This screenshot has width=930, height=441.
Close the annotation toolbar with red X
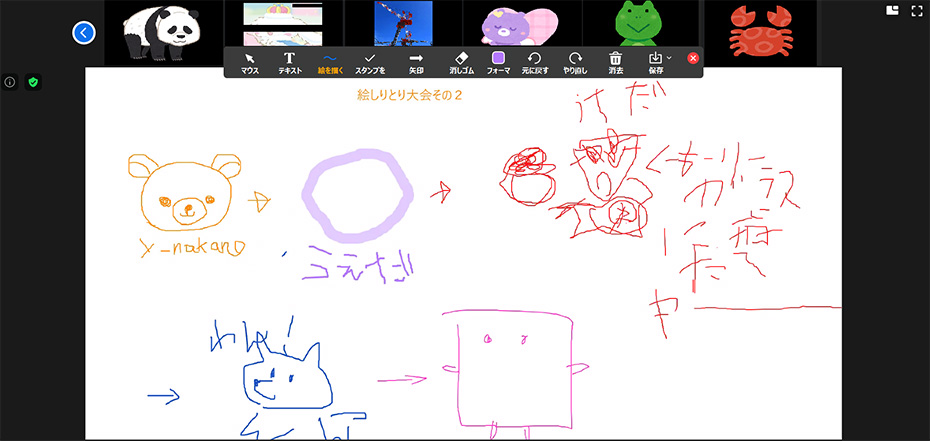click(693, 58)
